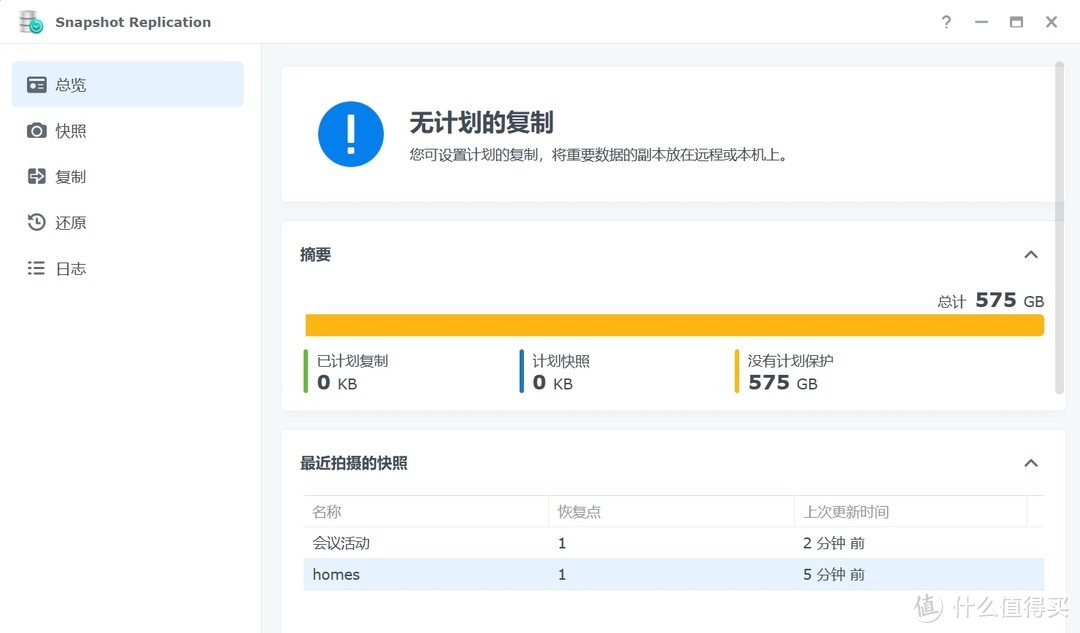Image resolution: width=1080 pixels, height=633 pixels.
Task: Select the 总览 overview icon in sidebar
Action: pos(35,84)
